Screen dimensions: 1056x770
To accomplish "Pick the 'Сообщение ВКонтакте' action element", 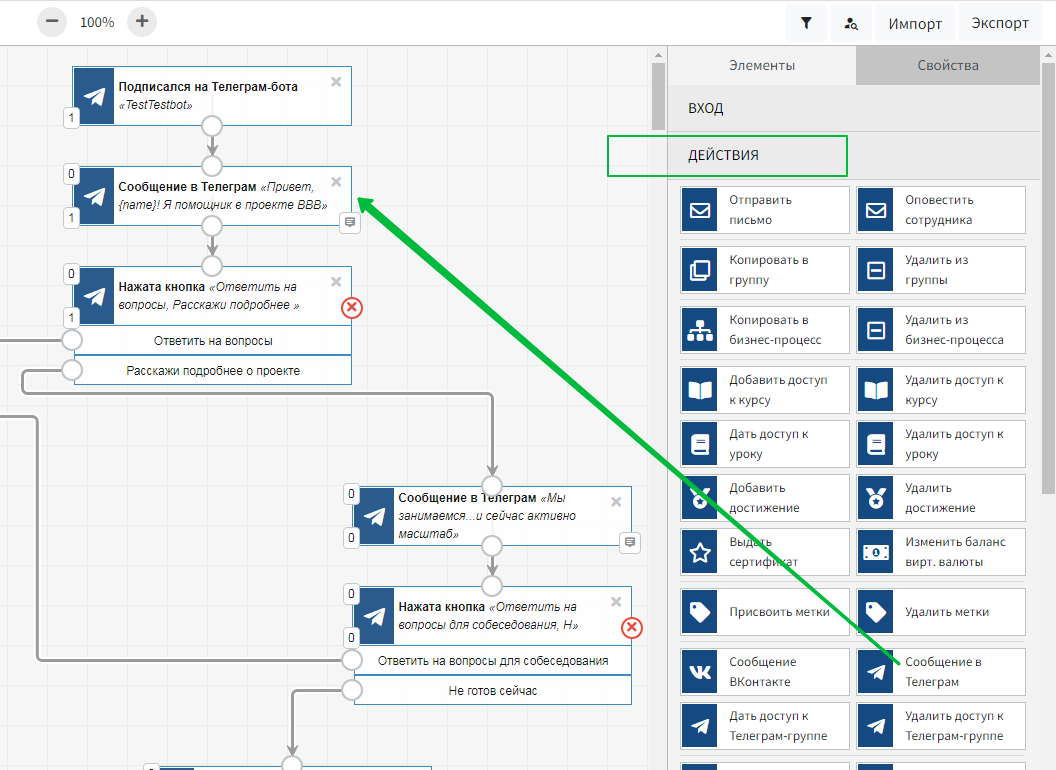I will (x=764, y=672).
